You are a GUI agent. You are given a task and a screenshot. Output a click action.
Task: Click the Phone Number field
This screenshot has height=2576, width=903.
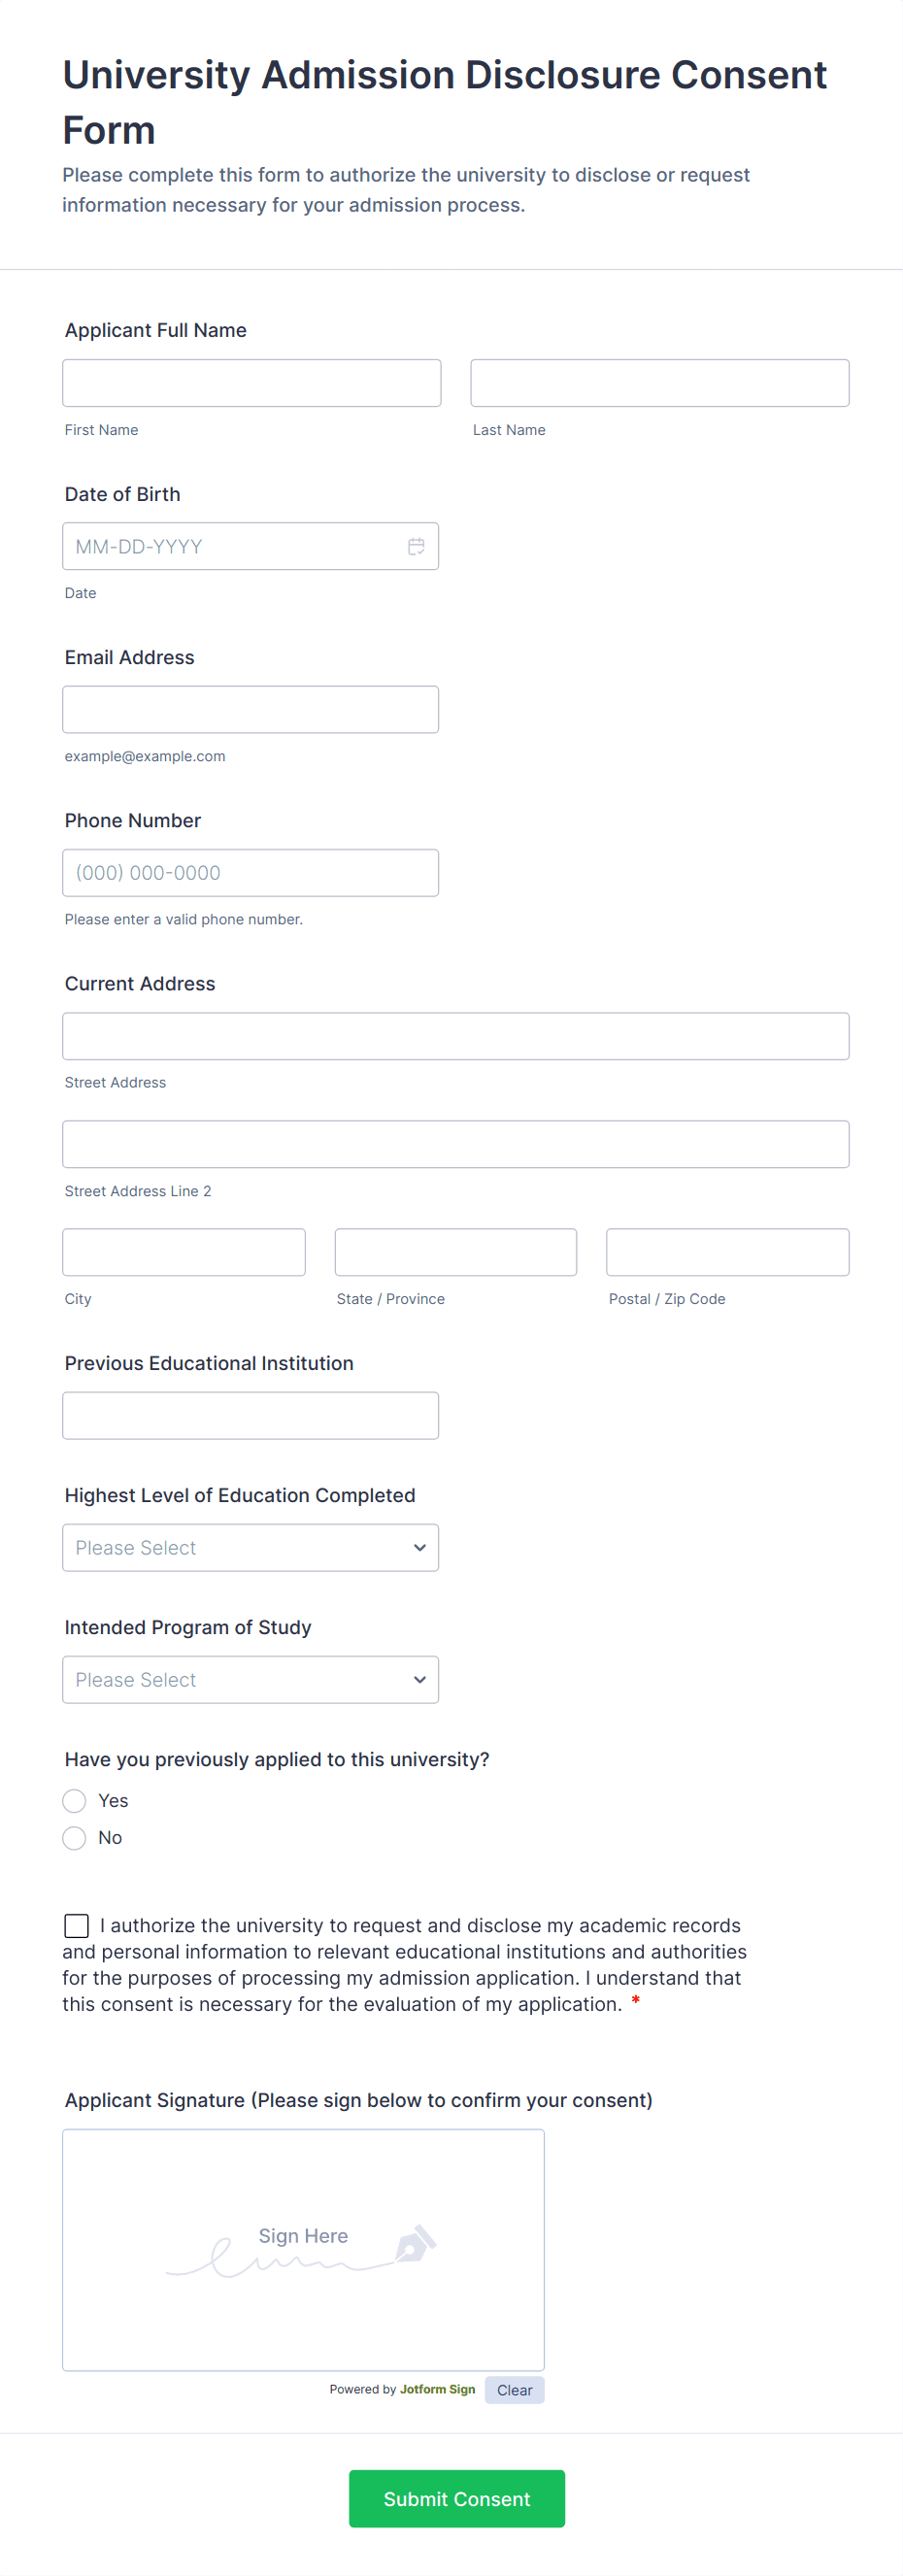coord(250,872)
